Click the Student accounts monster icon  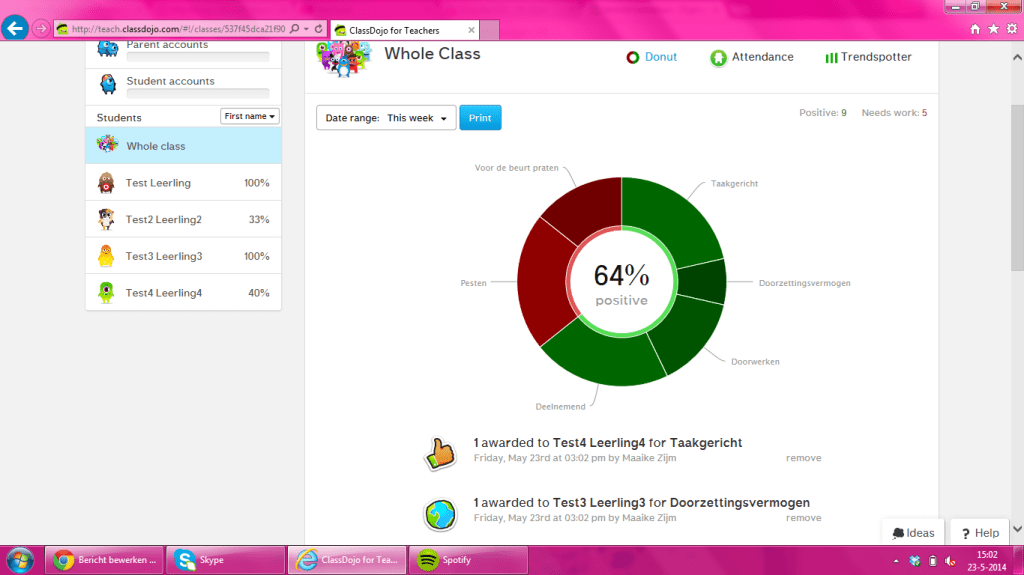[108, 84]
